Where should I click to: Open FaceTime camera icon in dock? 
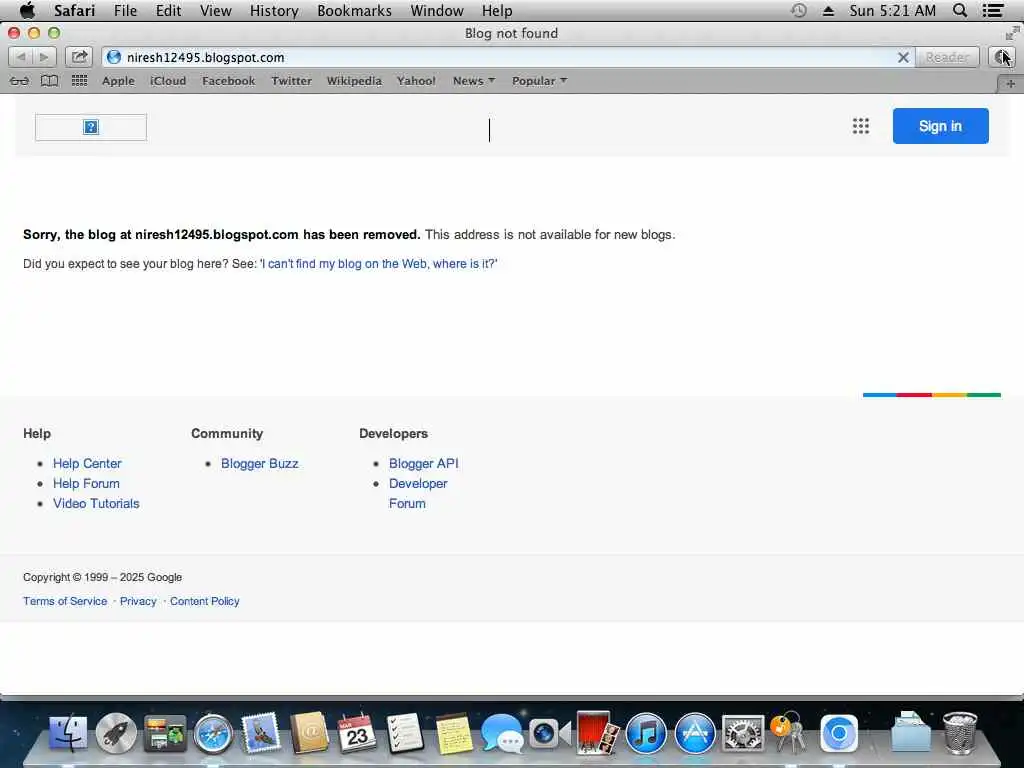[x=549, y=733]
